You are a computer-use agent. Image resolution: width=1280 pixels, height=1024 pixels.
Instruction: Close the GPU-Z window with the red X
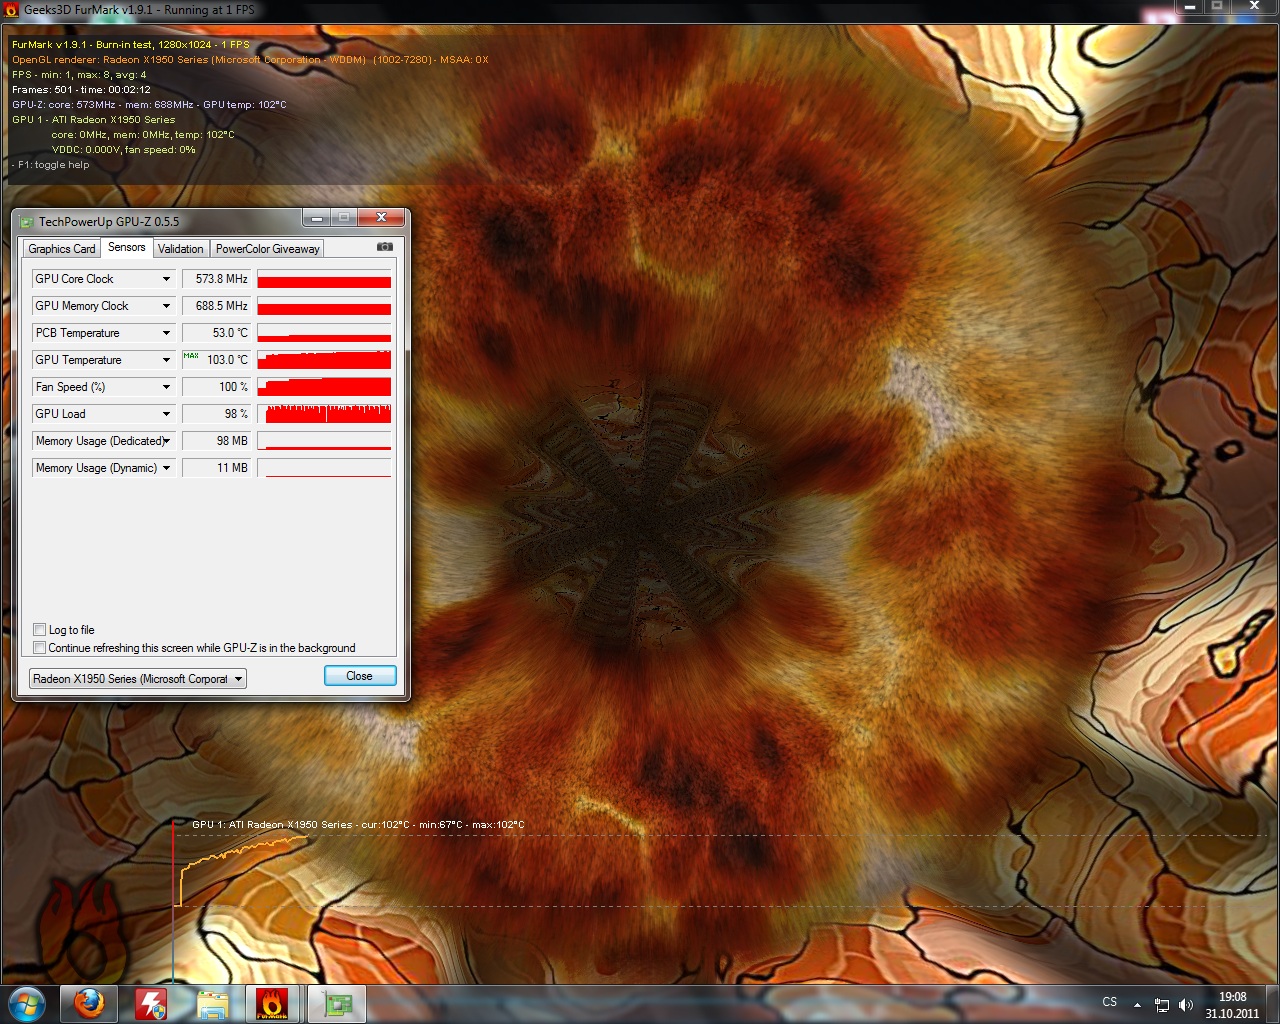pos(381,218)
